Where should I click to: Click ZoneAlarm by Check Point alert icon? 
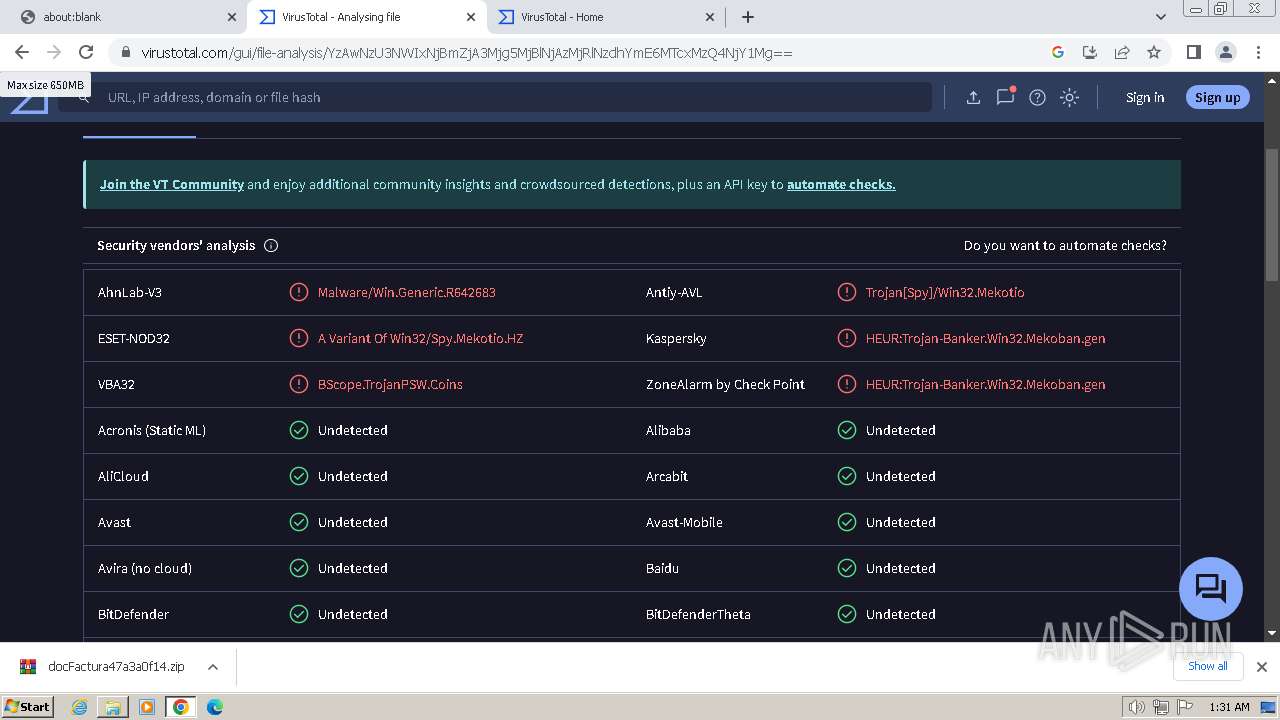click(x=847, y=384)
